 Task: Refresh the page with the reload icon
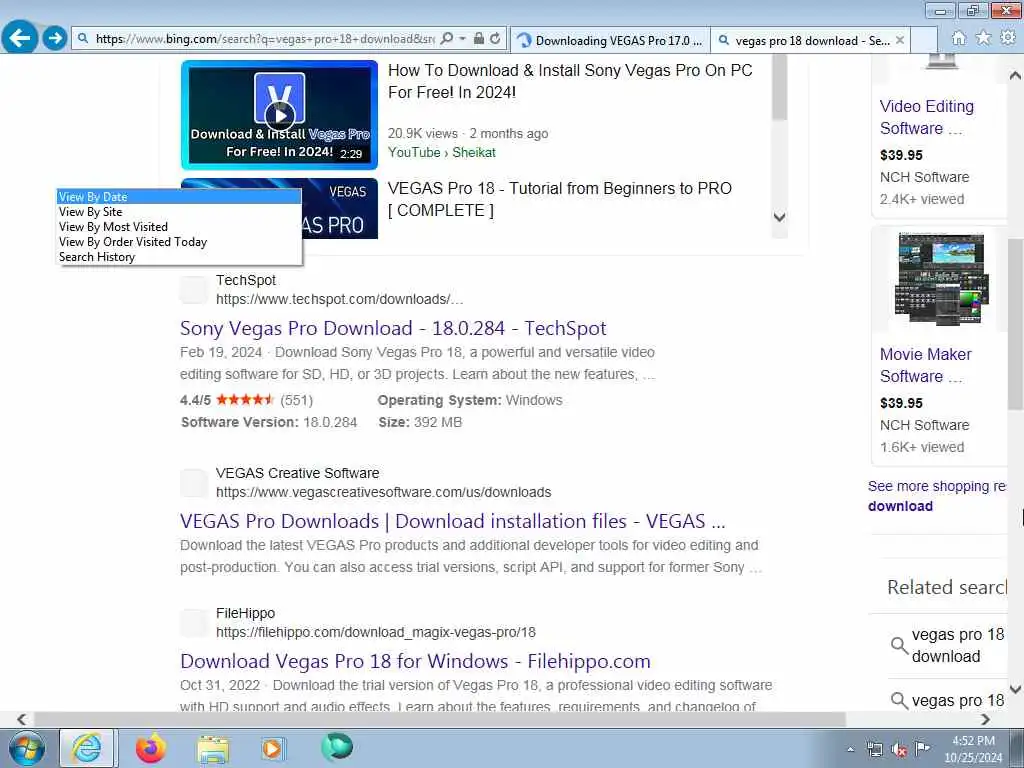click(495, 39)
